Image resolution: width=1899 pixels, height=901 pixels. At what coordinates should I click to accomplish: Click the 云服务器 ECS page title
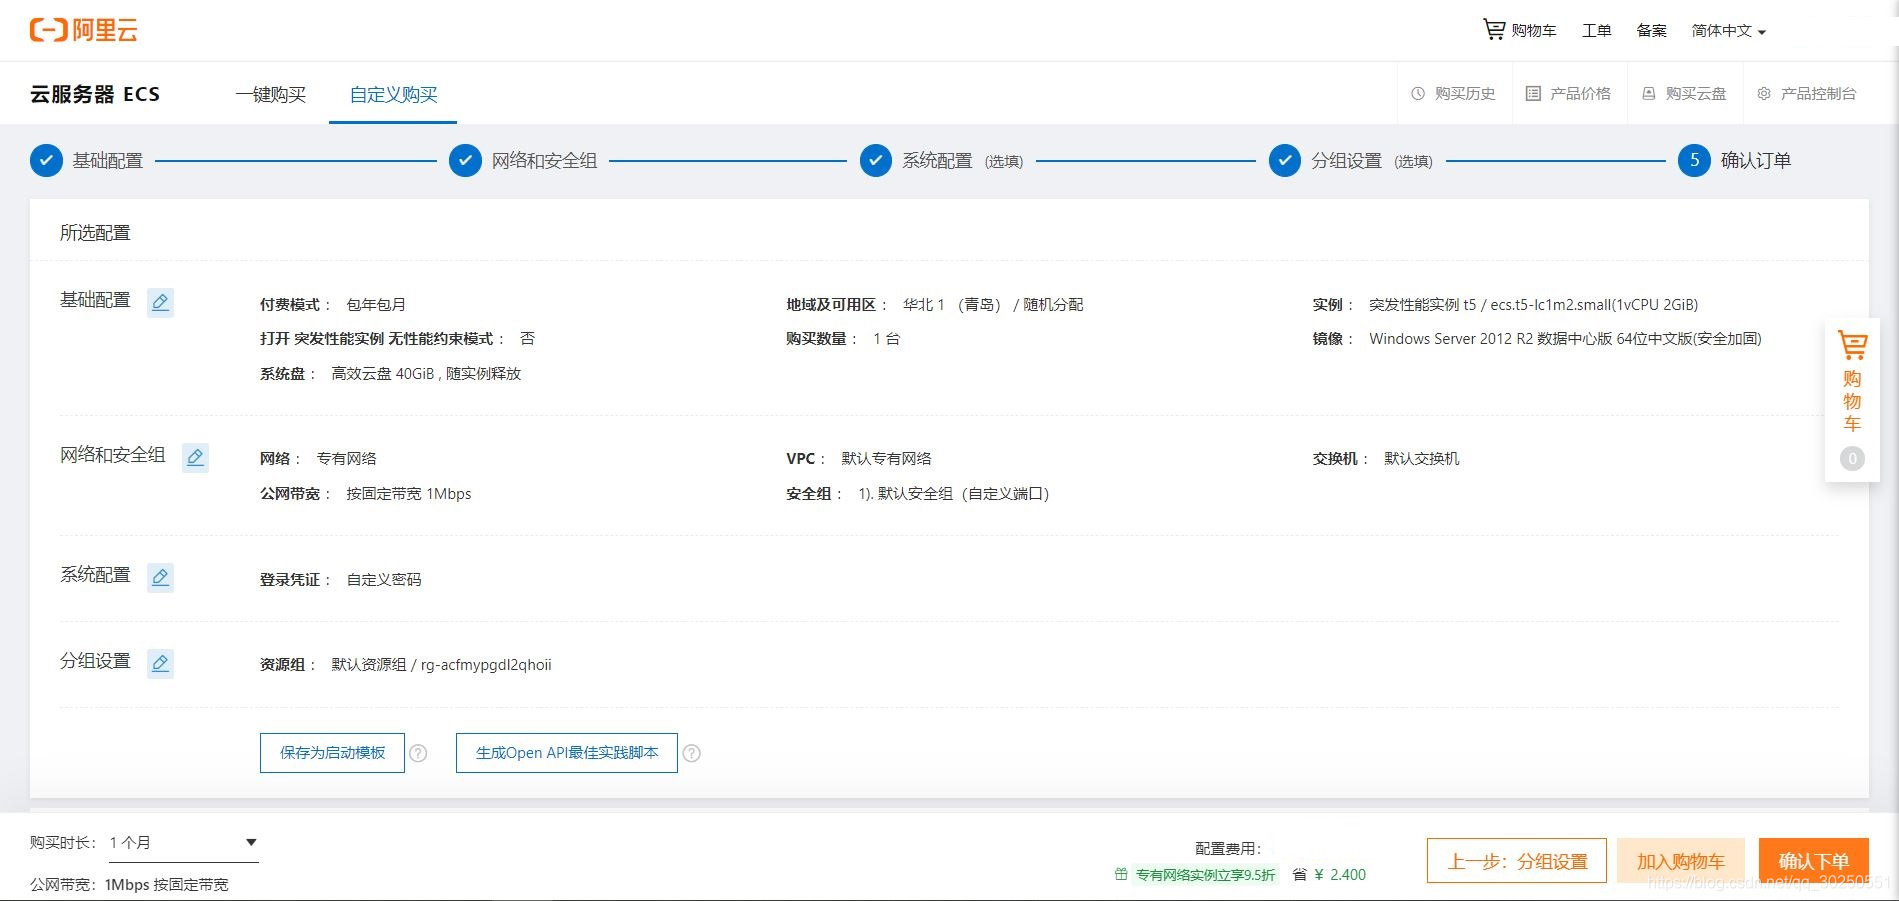pyautogui.click(x=95, y=94)
